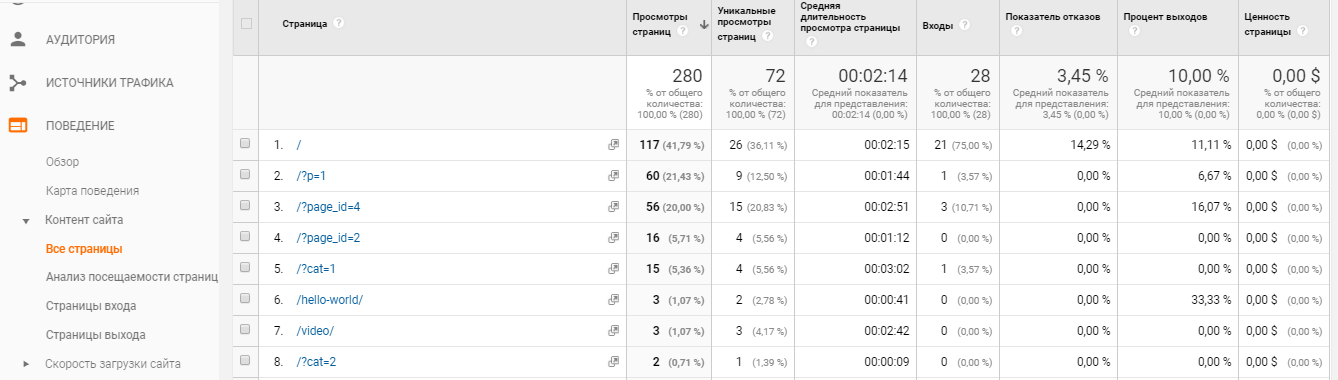Go to Страницы входа in sidebar

(91, 306)
